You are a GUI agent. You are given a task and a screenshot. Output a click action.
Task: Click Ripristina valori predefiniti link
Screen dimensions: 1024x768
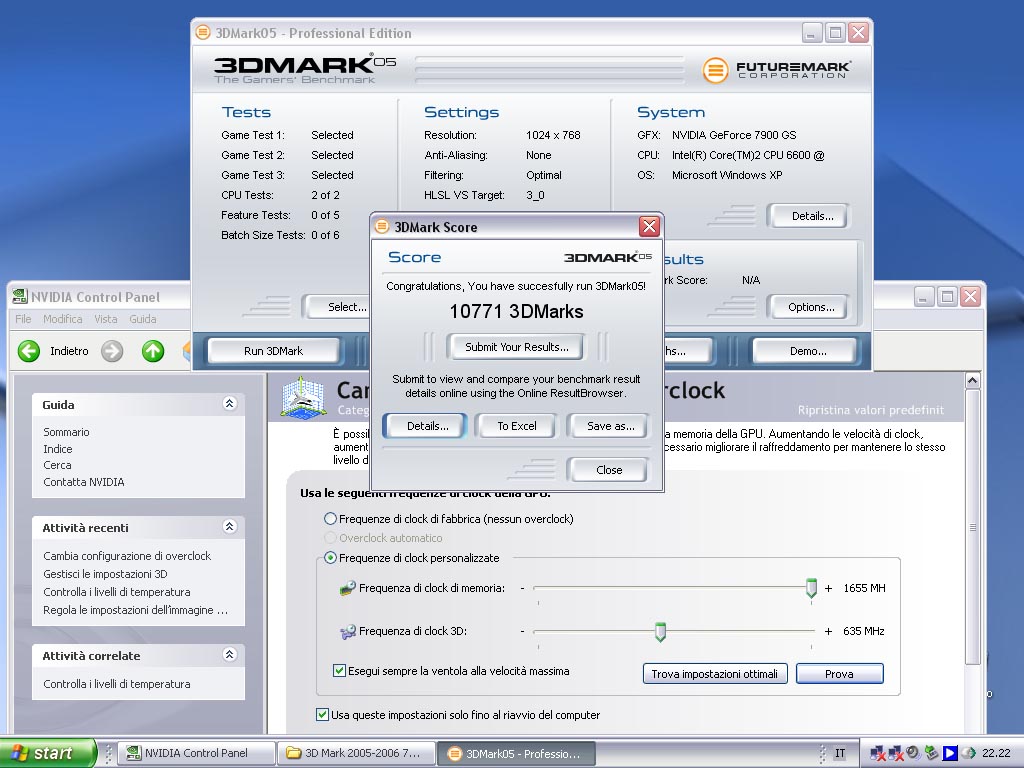(870, 410)
